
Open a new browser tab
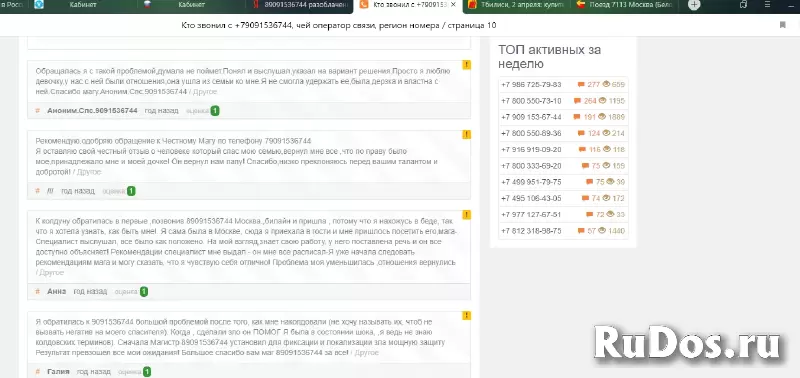[x=694, y=5]
